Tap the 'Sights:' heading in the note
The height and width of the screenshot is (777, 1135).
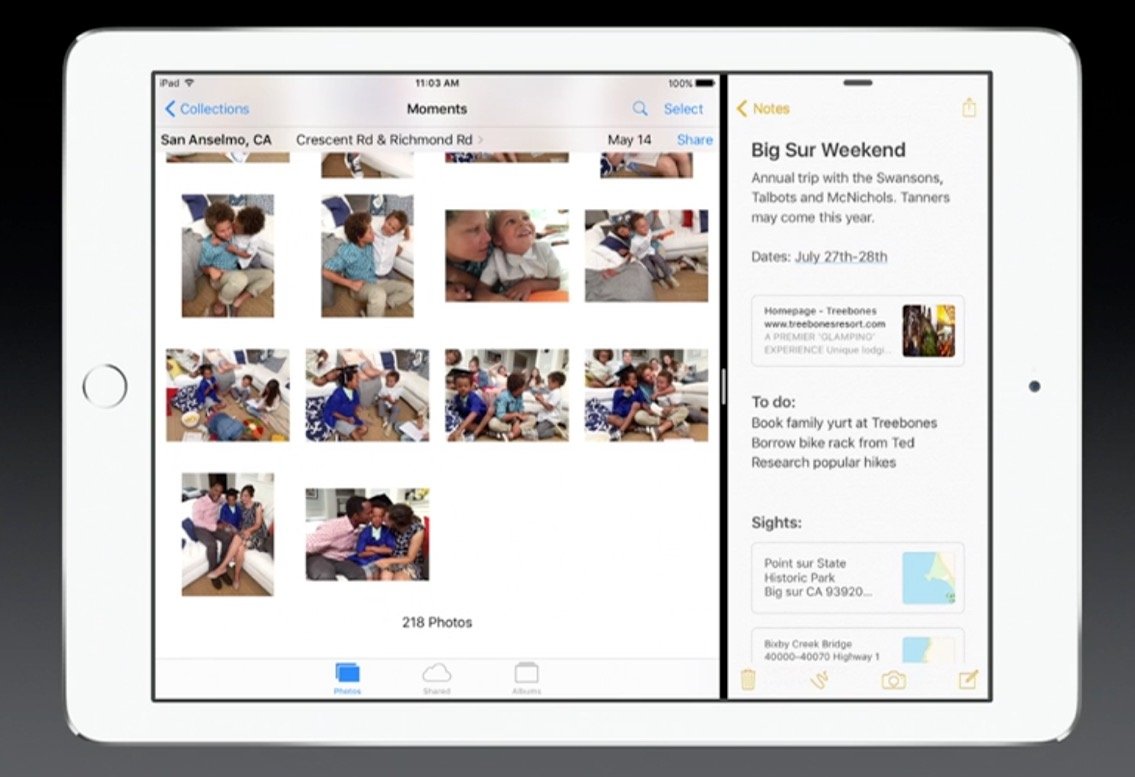click(x=776, y=523)
